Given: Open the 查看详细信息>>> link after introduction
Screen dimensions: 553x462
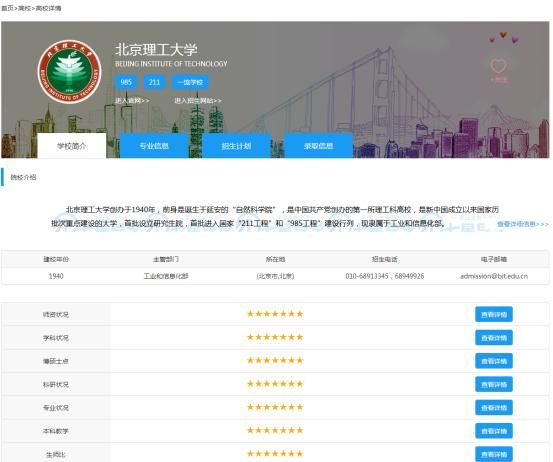Looking at the screenshot, I should (523, 224).
